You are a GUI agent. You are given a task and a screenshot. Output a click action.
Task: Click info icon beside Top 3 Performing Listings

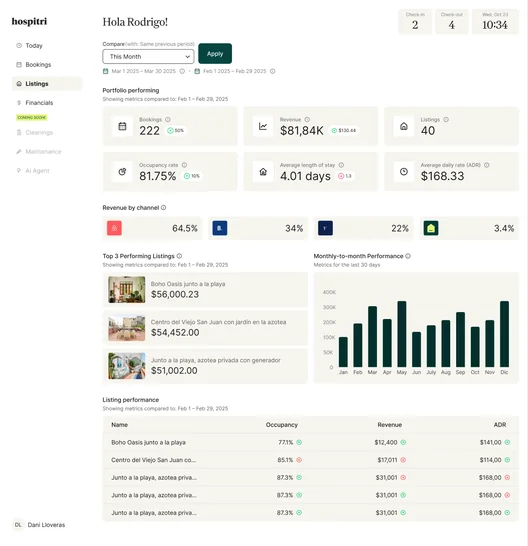[179, 256]
